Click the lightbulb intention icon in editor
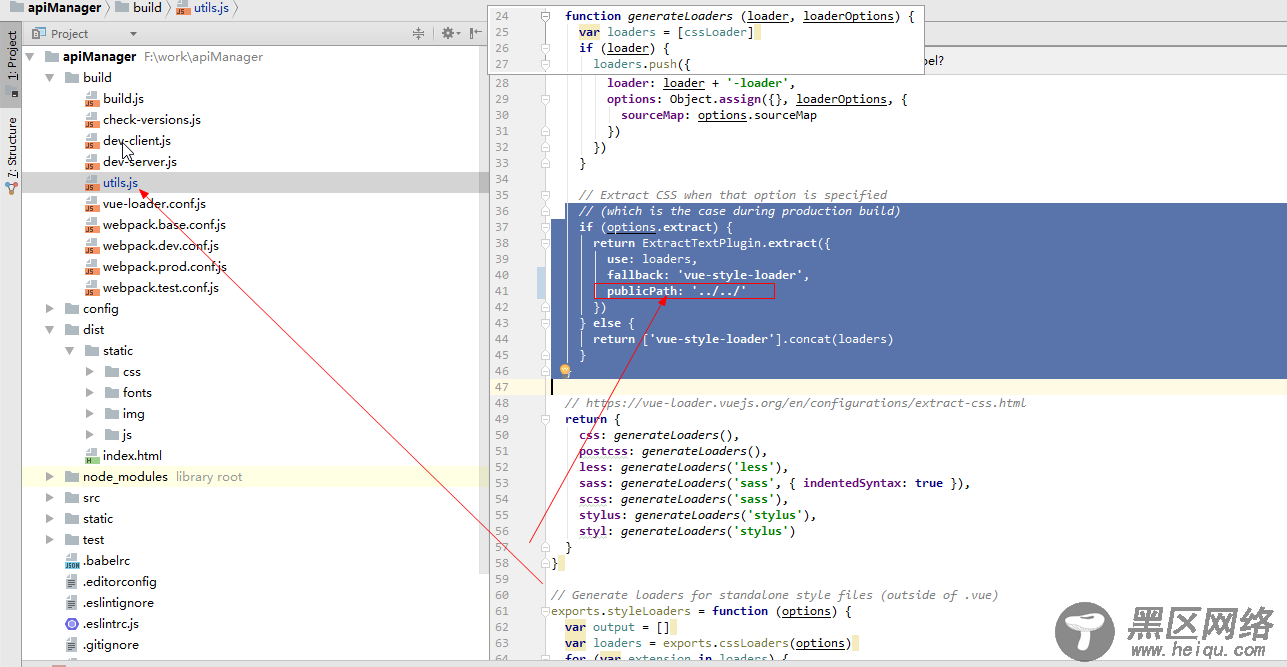Screen dimensions: 1287x667 [564, 370]
